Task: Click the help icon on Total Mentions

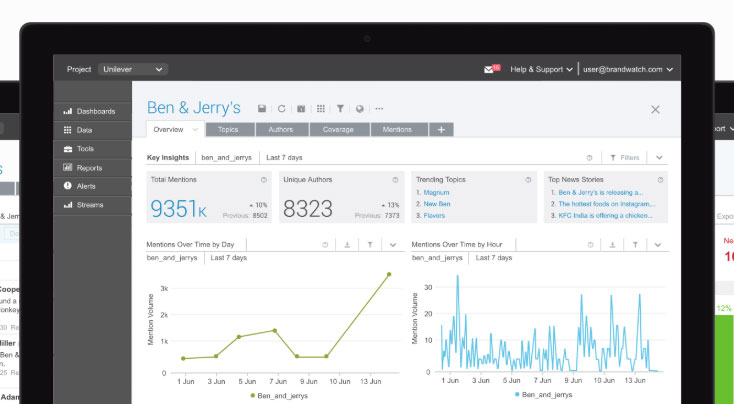Action: (x=264, y=180)
